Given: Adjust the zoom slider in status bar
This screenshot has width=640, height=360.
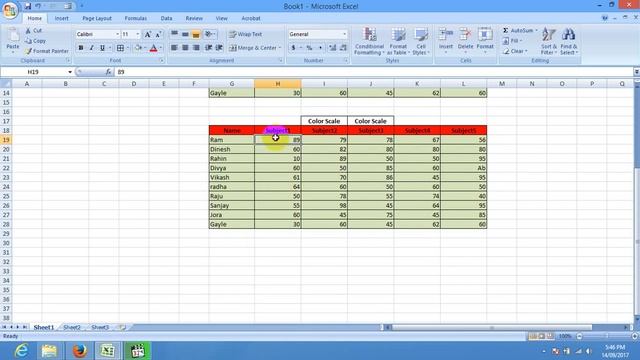Looking at the screenshot, I should 607,336.
